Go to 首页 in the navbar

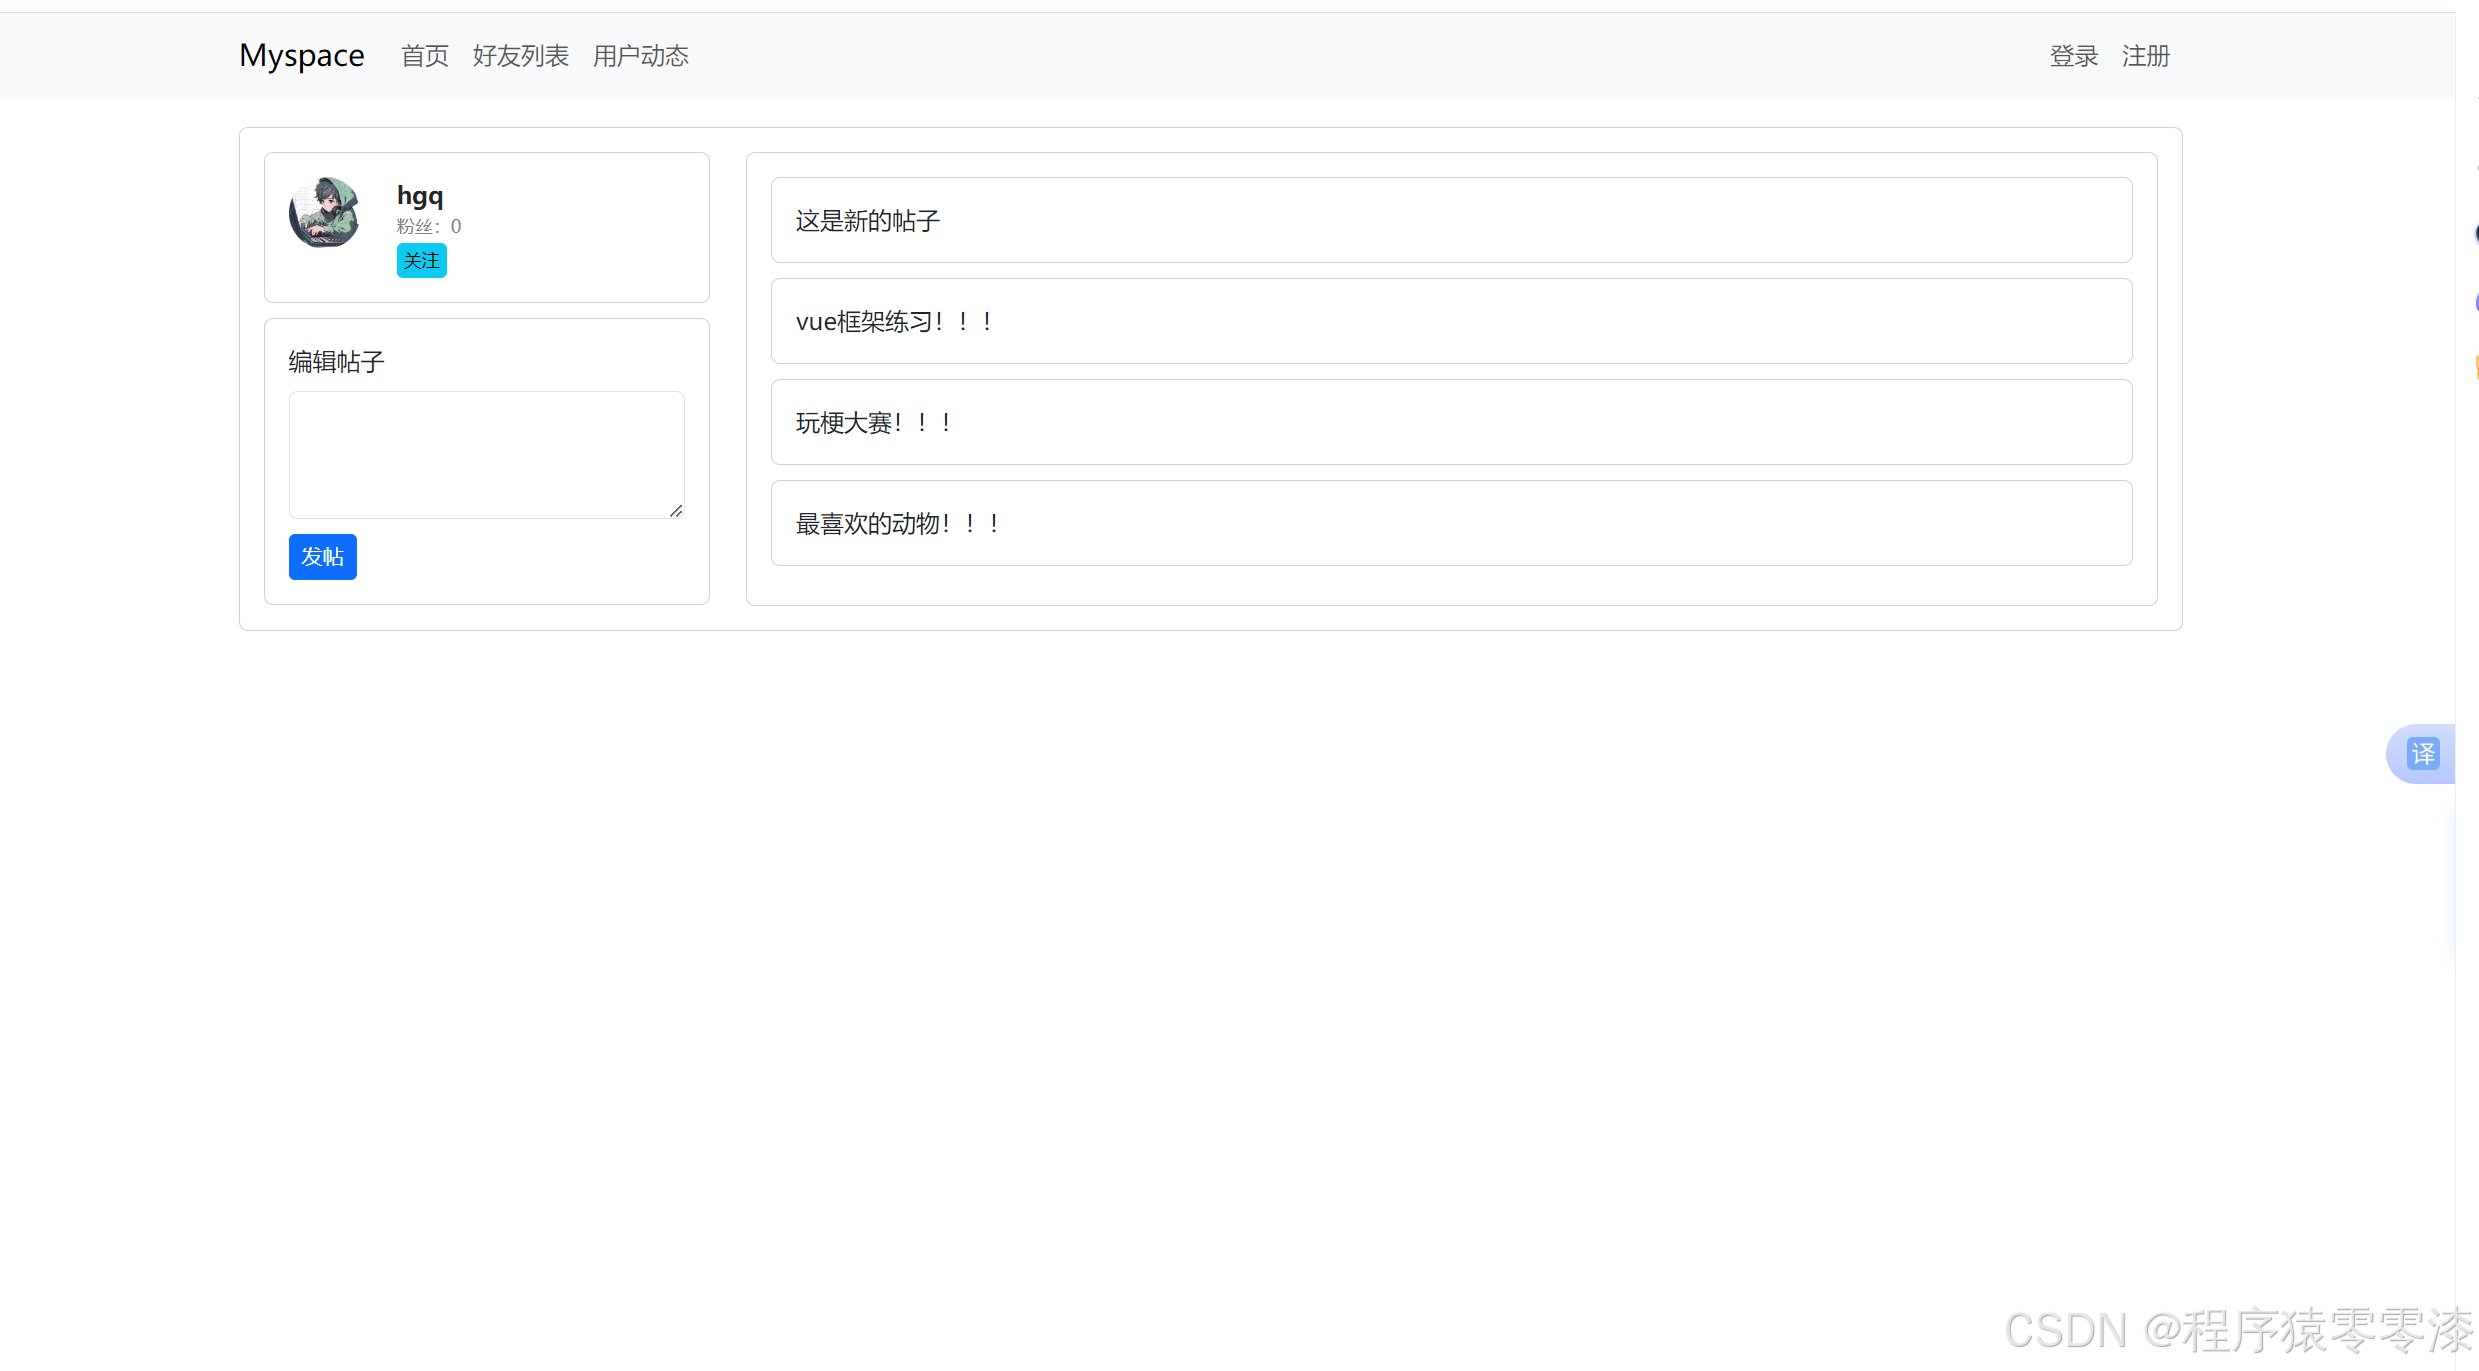pyautogui.click(x=424, y=56)
